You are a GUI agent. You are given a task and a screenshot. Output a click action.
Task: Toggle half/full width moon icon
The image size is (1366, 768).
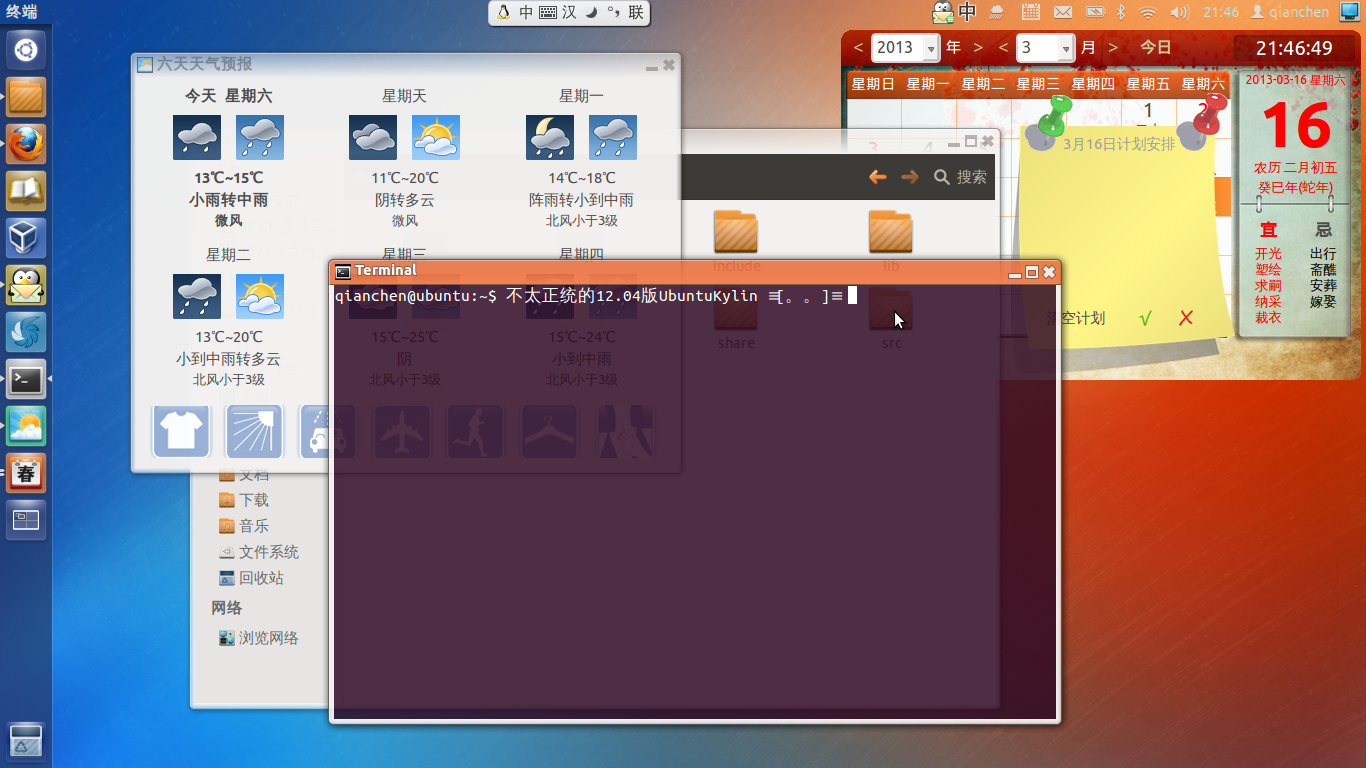tap(591, 13)
